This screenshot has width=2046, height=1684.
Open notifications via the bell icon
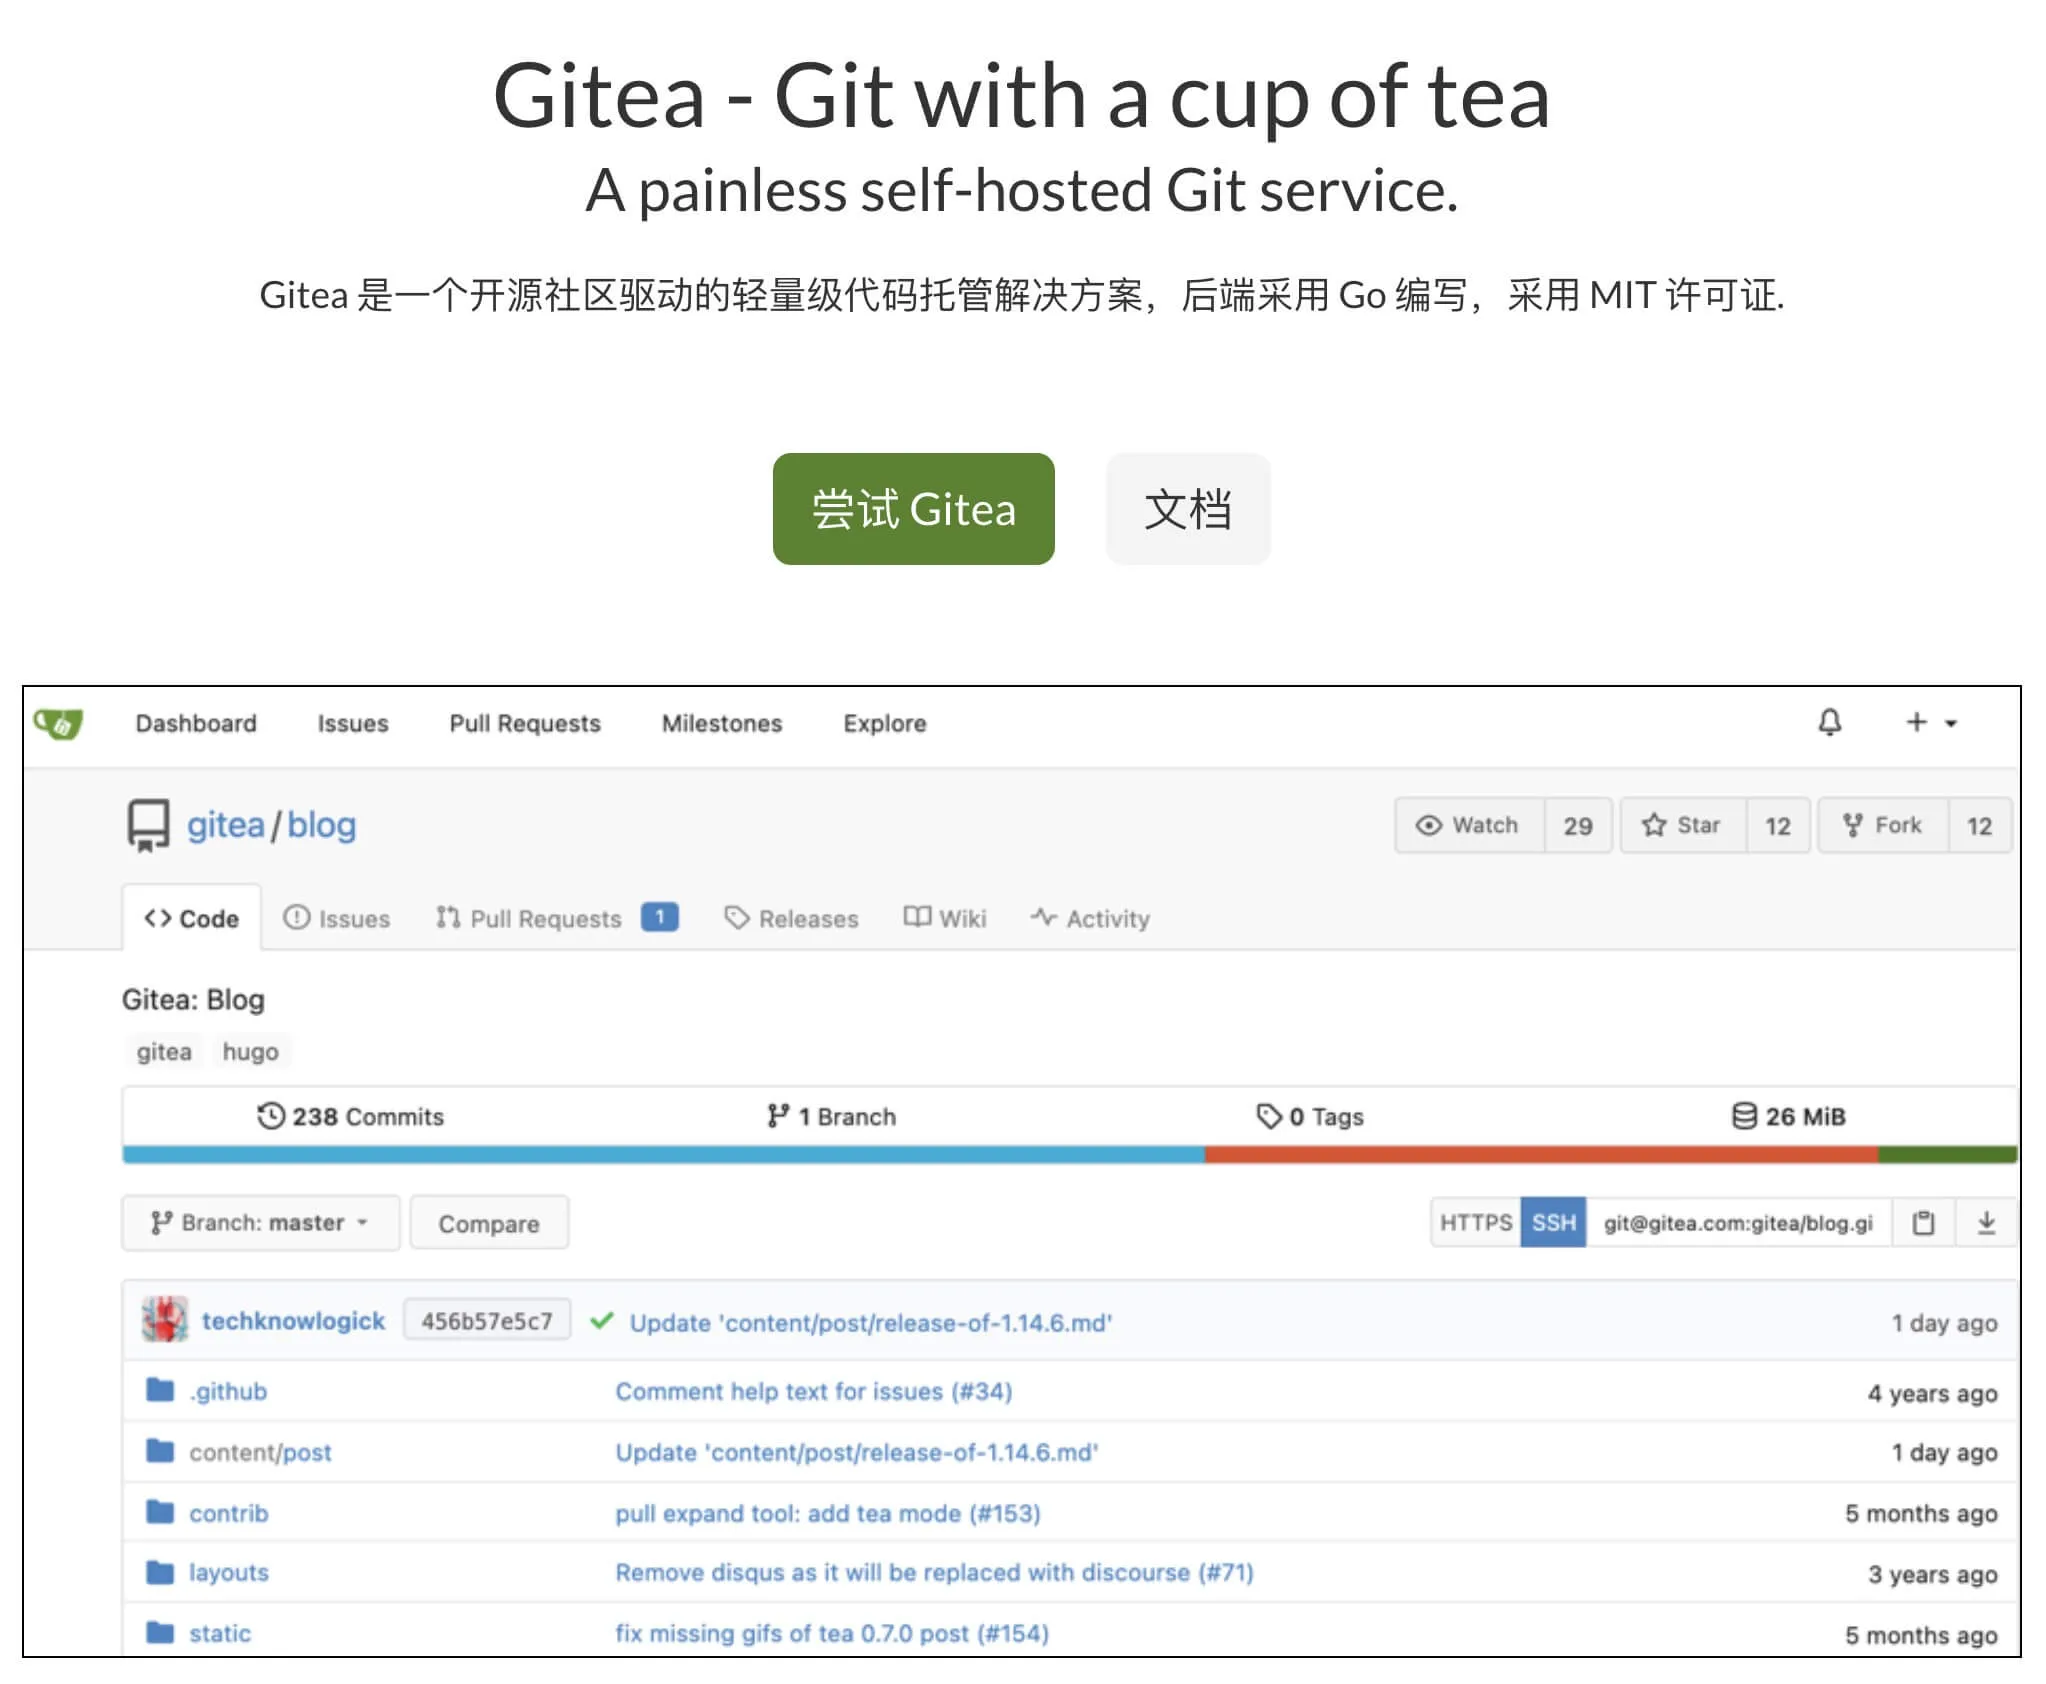pyautogui.click(x=1829, y=722)
